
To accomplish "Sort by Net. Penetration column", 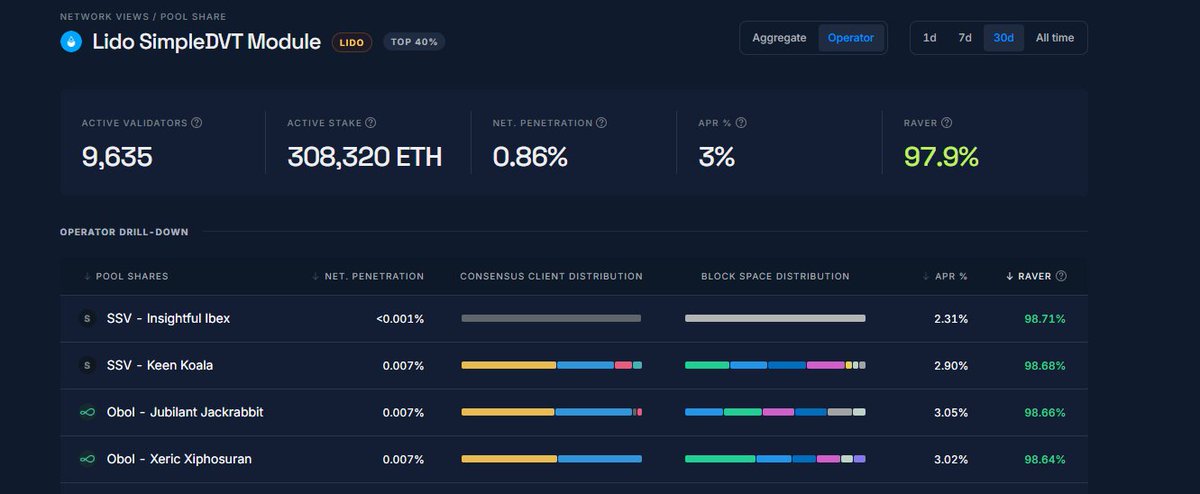I will (368, 276).
